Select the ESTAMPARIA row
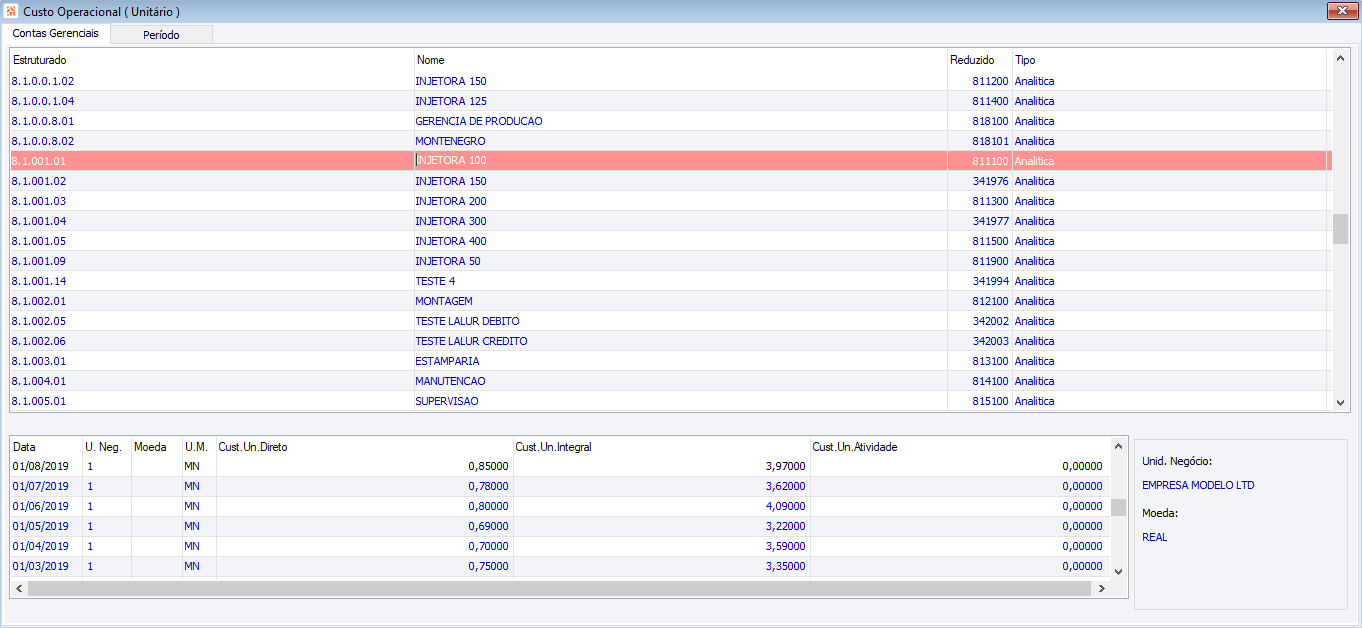This screenshot has height=628, width=1362. [670, 361]
